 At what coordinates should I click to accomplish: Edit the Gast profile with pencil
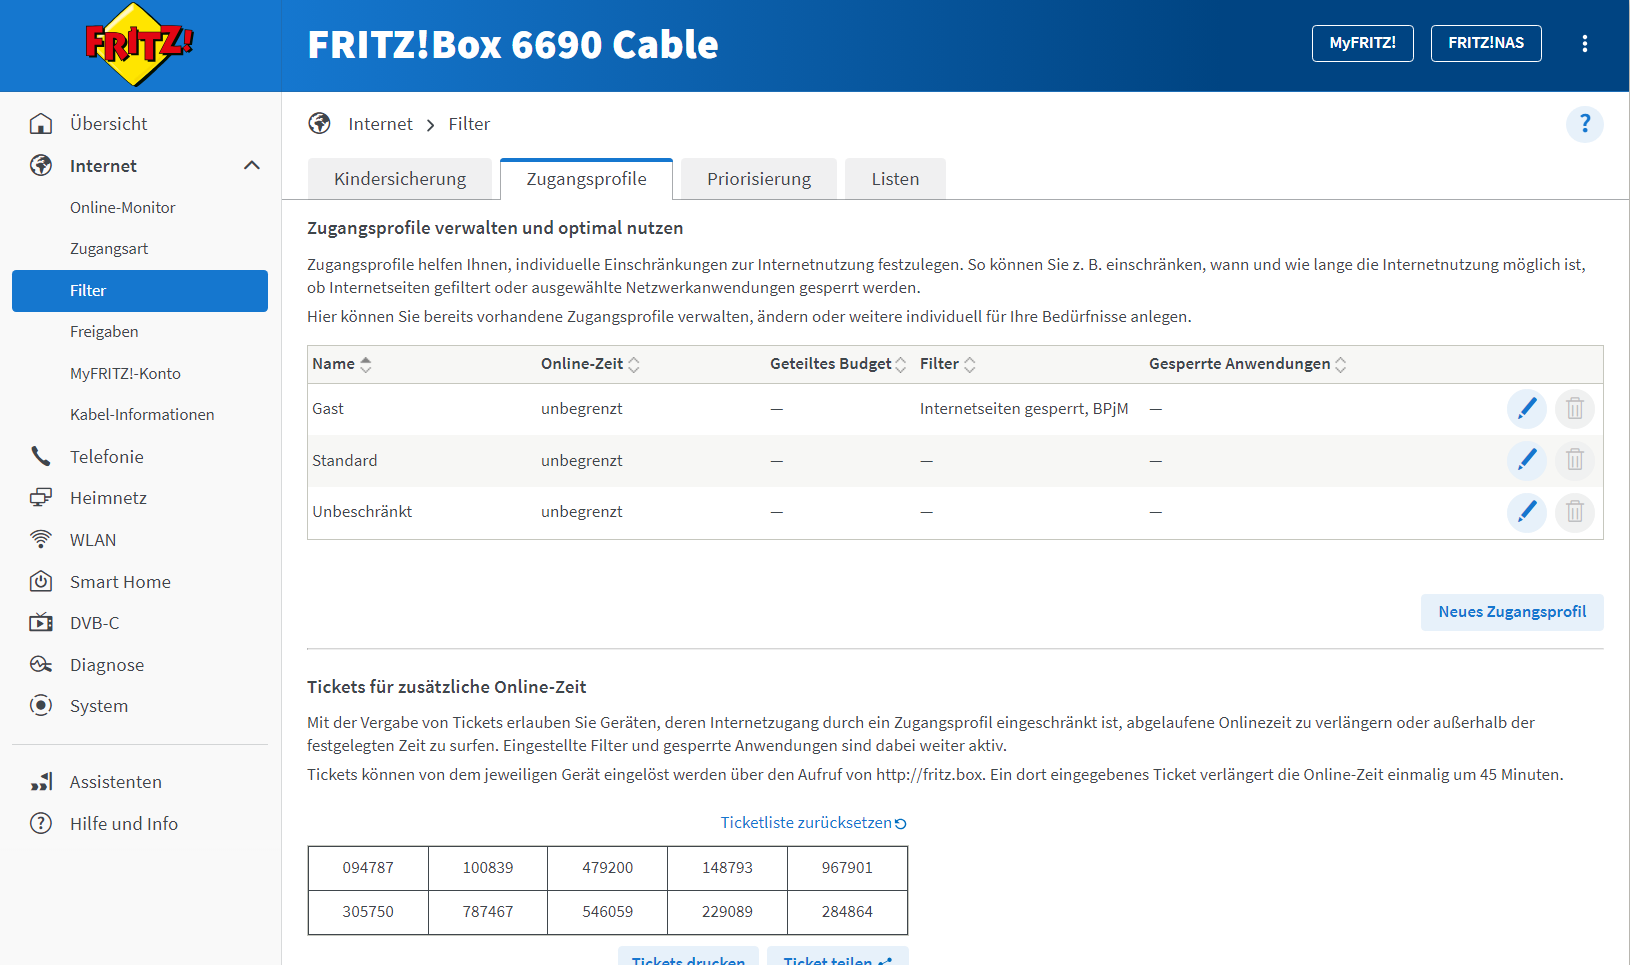coord(1527,408)
